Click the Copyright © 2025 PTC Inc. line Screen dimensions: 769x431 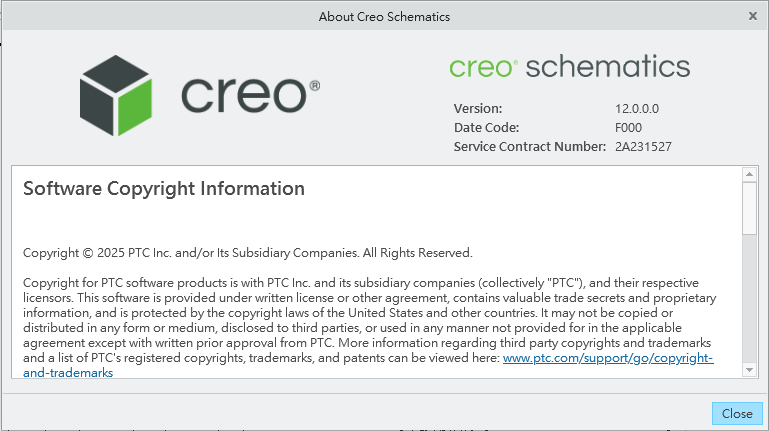tap(247, 253)
